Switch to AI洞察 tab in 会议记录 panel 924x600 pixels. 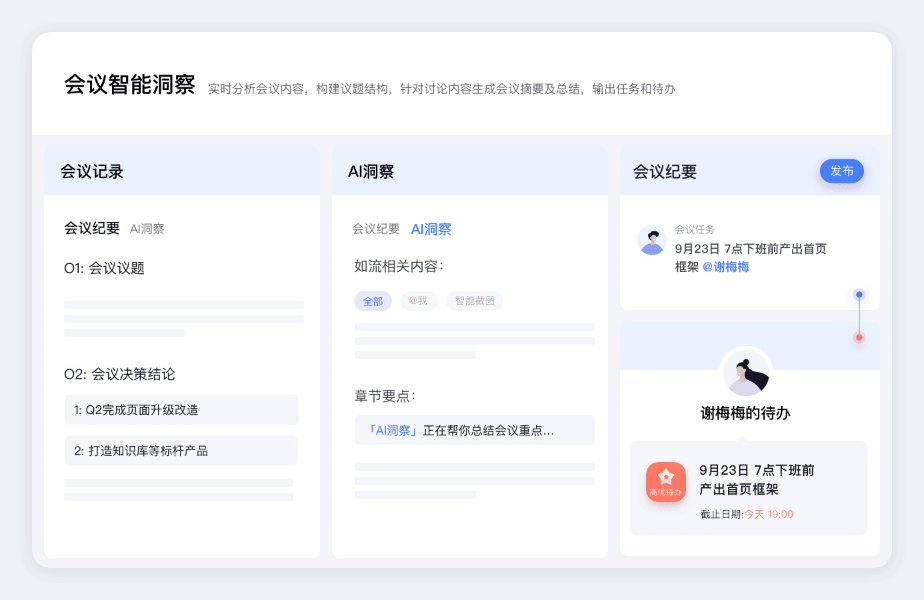tap(147, 229)
